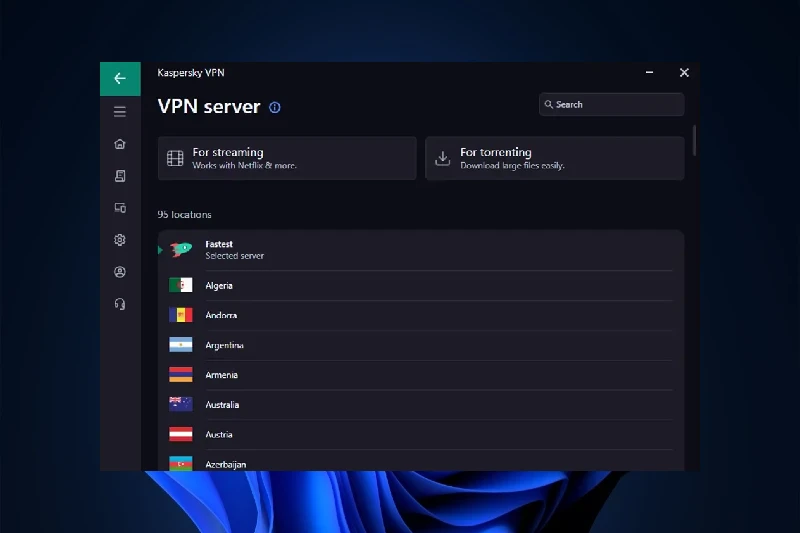This screenshot has width=800, height=533.
Task: Select Azerbaijan from the server list
Action: [x=421, y=461]
